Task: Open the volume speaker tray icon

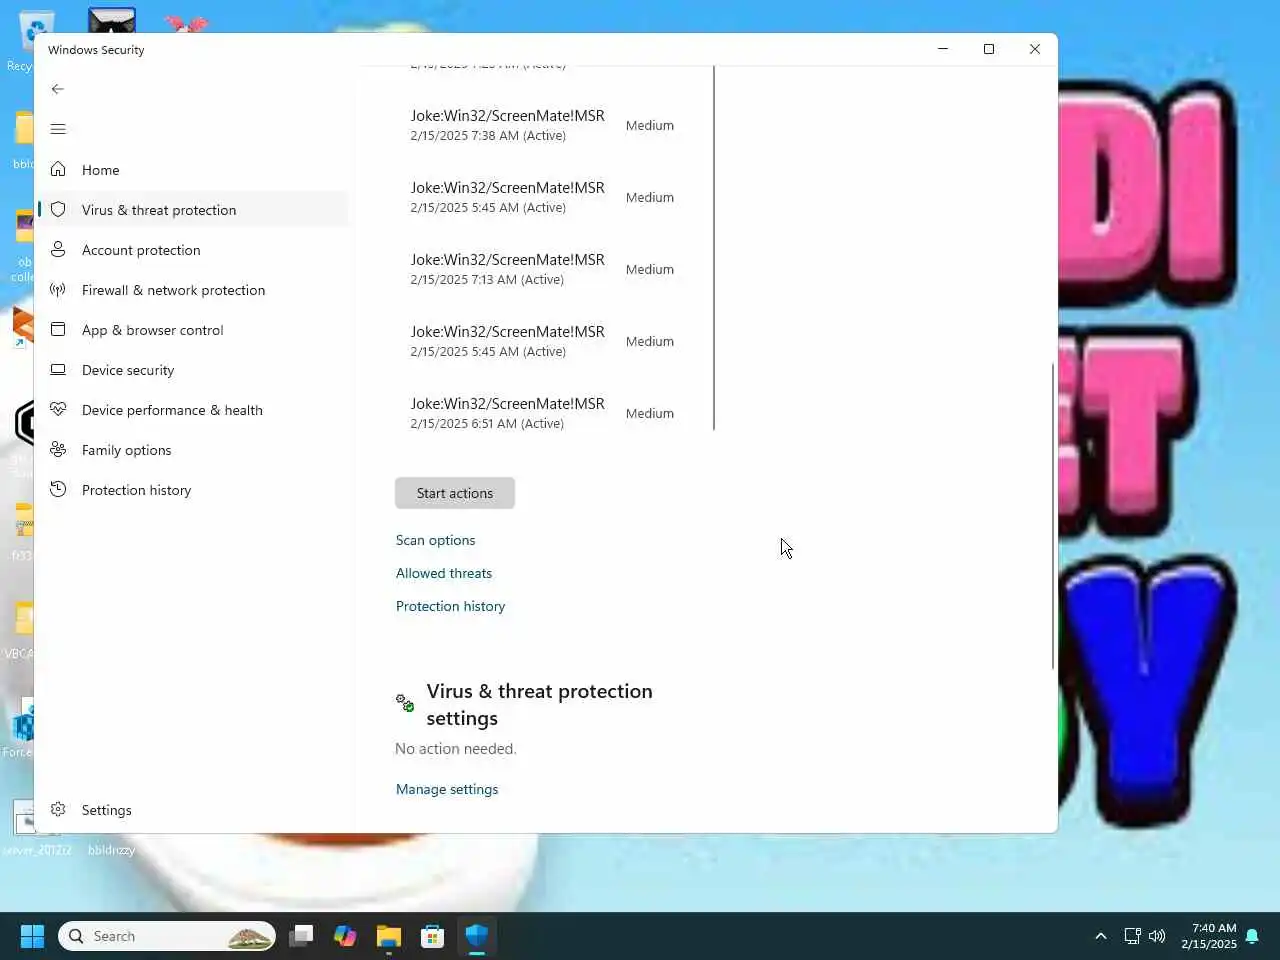Action: coord(1157,936)
